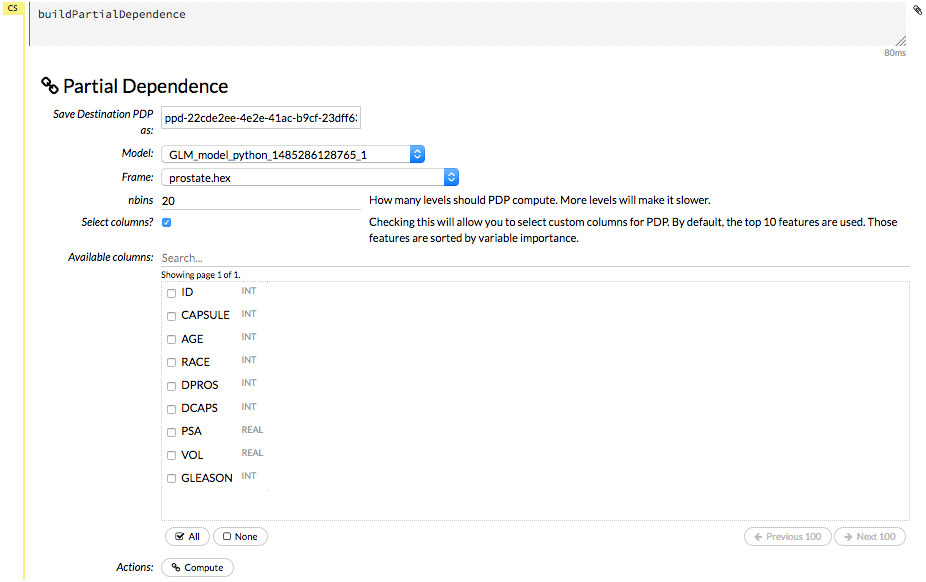
Task: Click the Partial Dependence link icon
Action: tap(50, 86)
